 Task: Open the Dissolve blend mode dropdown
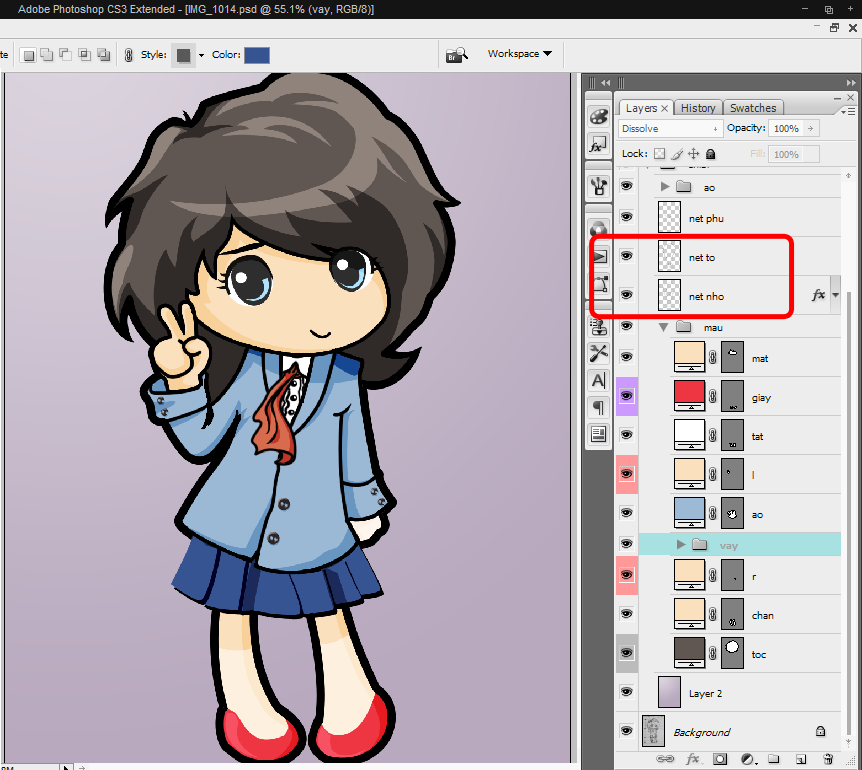coord(670,129)
